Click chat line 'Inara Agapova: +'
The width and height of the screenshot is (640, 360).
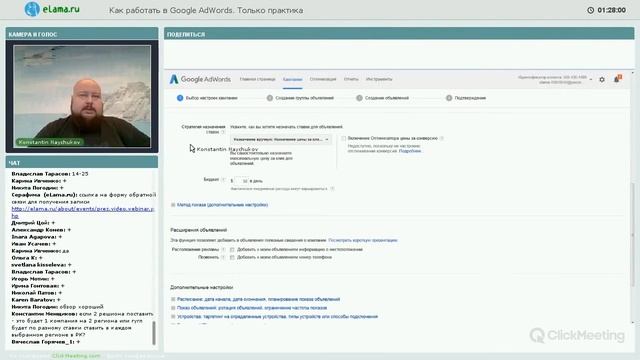37,237
